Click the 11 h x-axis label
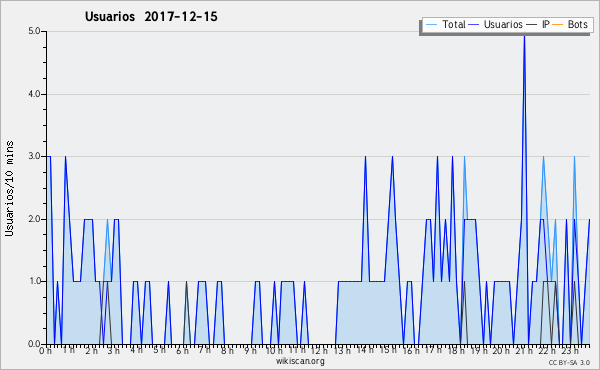 297,350
